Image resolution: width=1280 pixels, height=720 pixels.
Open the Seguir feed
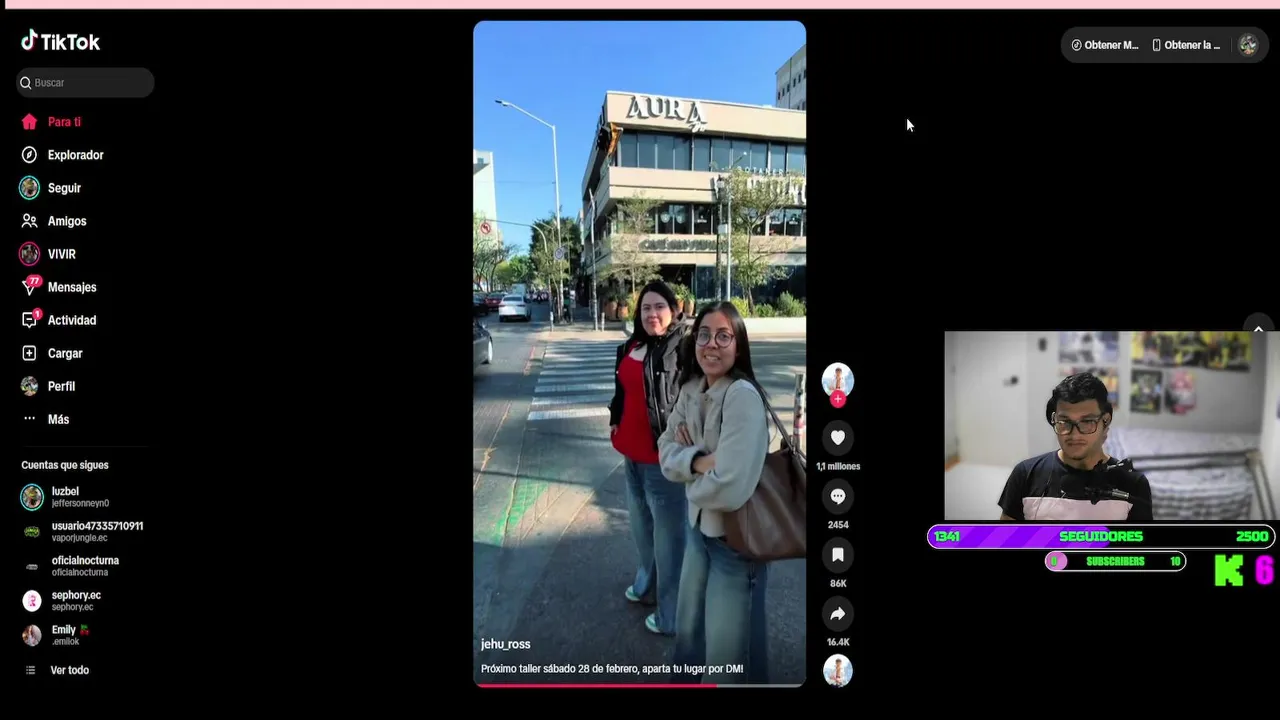tap(64, 188)
